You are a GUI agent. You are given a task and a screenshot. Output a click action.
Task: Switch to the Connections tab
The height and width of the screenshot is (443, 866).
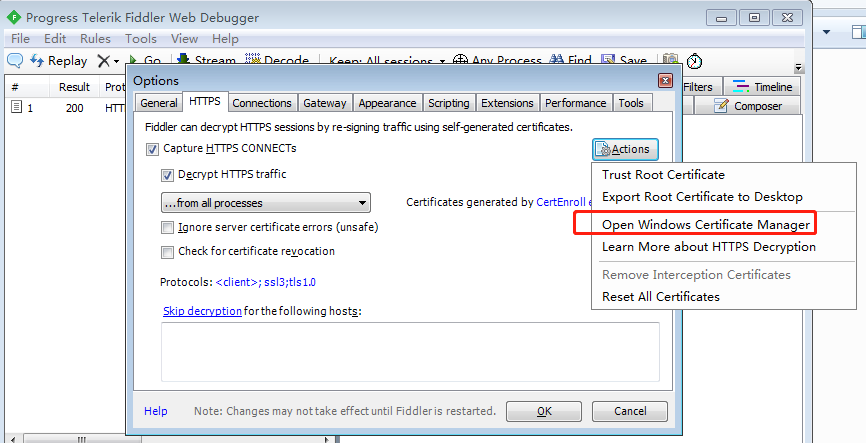pos(262,103)
